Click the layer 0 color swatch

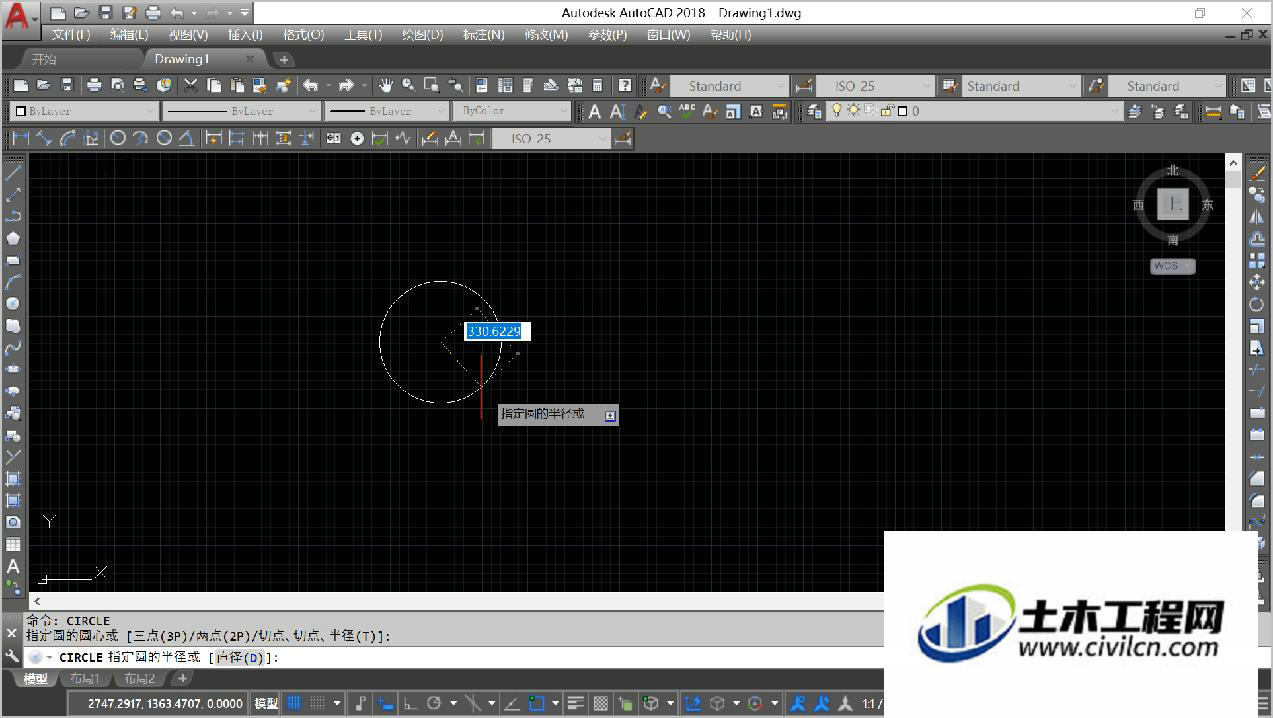[901, 111]
